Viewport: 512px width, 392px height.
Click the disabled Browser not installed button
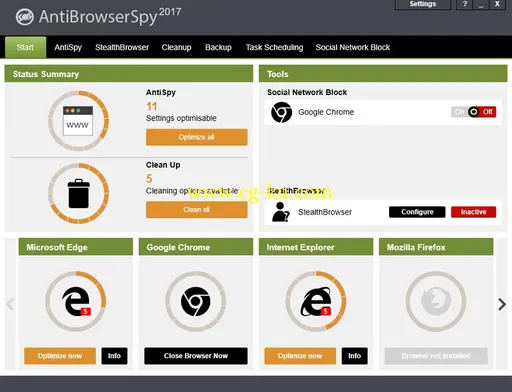coord(436,356)
